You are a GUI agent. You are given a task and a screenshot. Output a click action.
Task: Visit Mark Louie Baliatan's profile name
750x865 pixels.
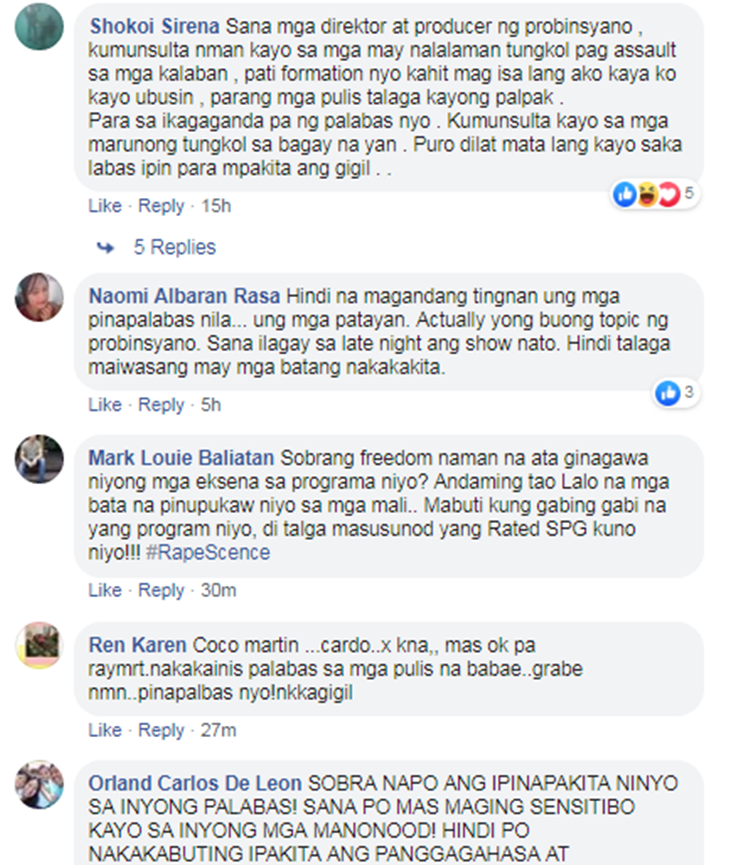(x=181, y=458)
